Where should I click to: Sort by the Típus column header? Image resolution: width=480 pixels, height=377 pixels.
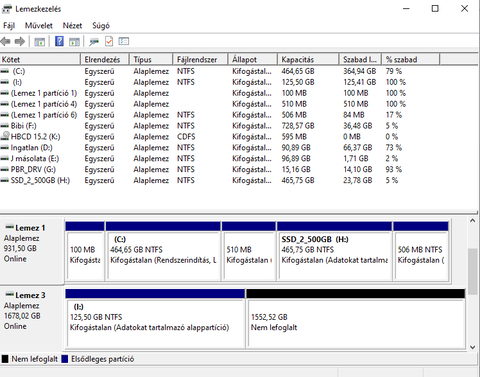coord(151,60)
